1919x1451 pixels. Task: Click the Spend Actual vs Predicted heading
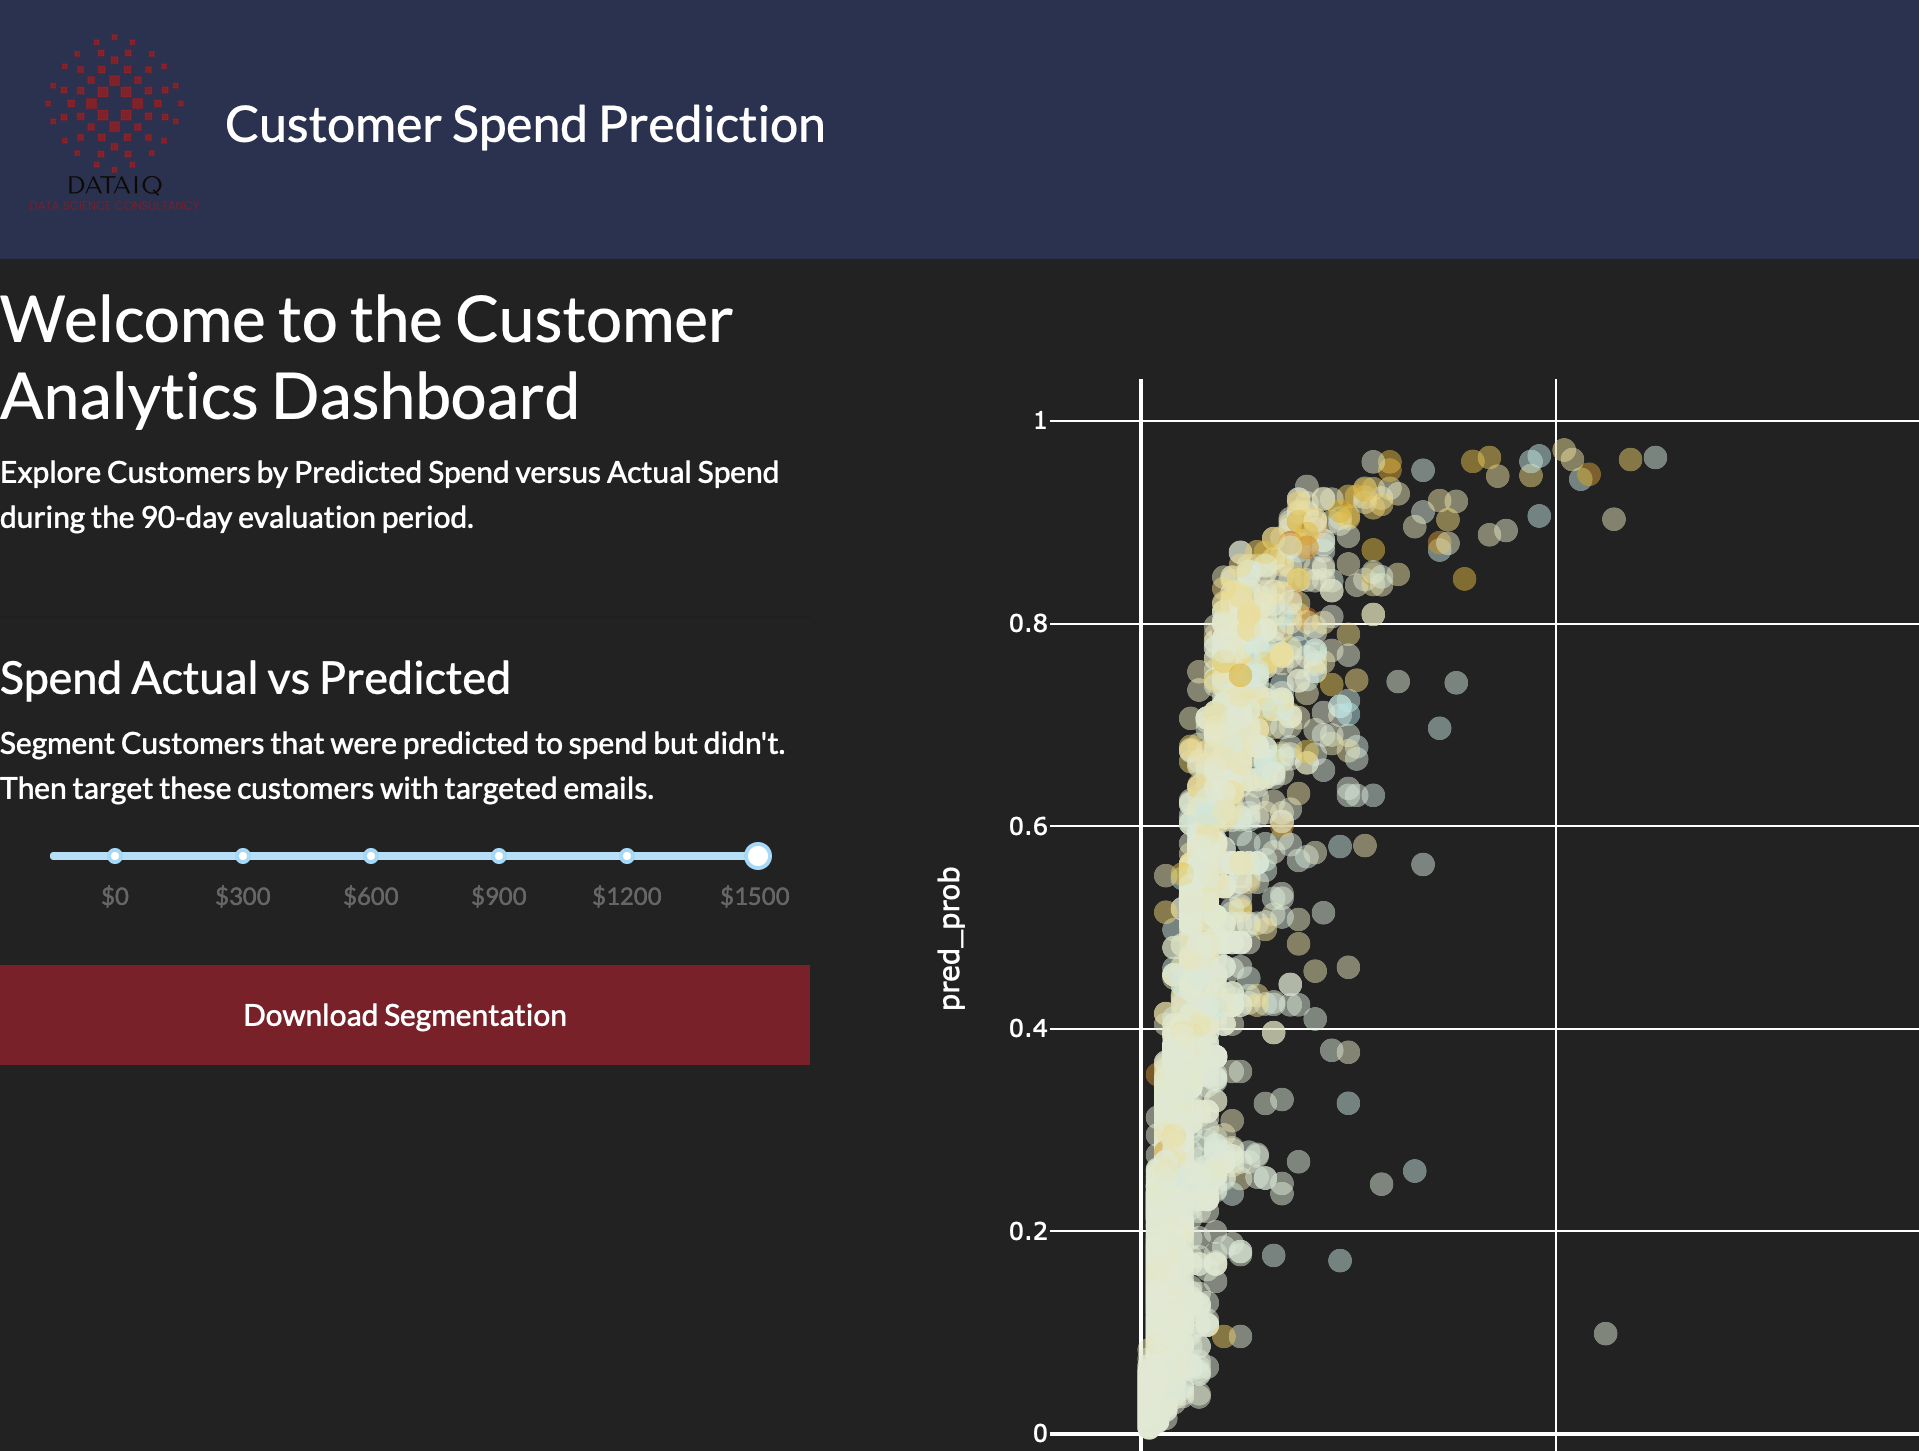point(255,678)
